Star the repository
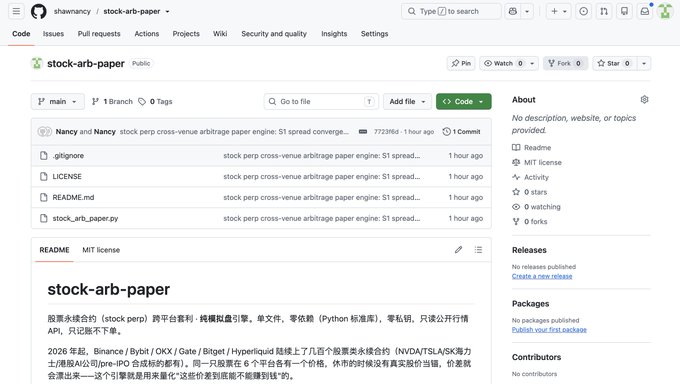Image resolution: width=680 pixels, height=384 pixels. [614, 63]
